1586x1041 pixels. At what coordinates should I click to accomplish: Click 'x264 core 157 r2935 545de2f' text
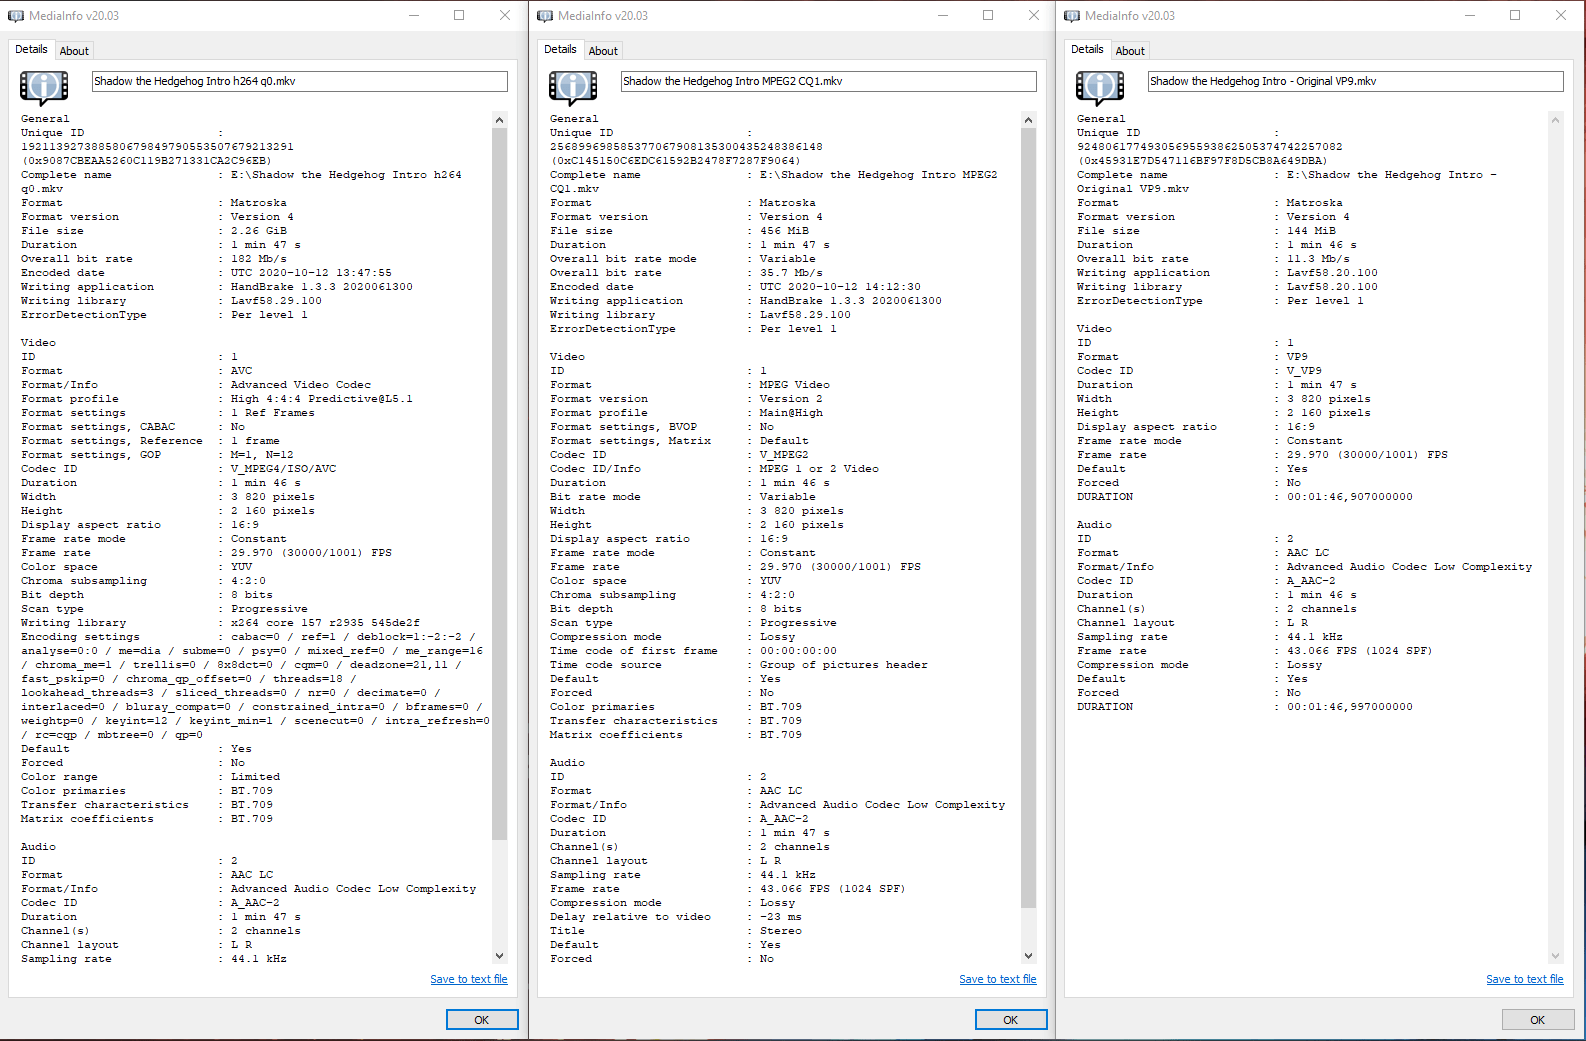click(x=326, y=623)
